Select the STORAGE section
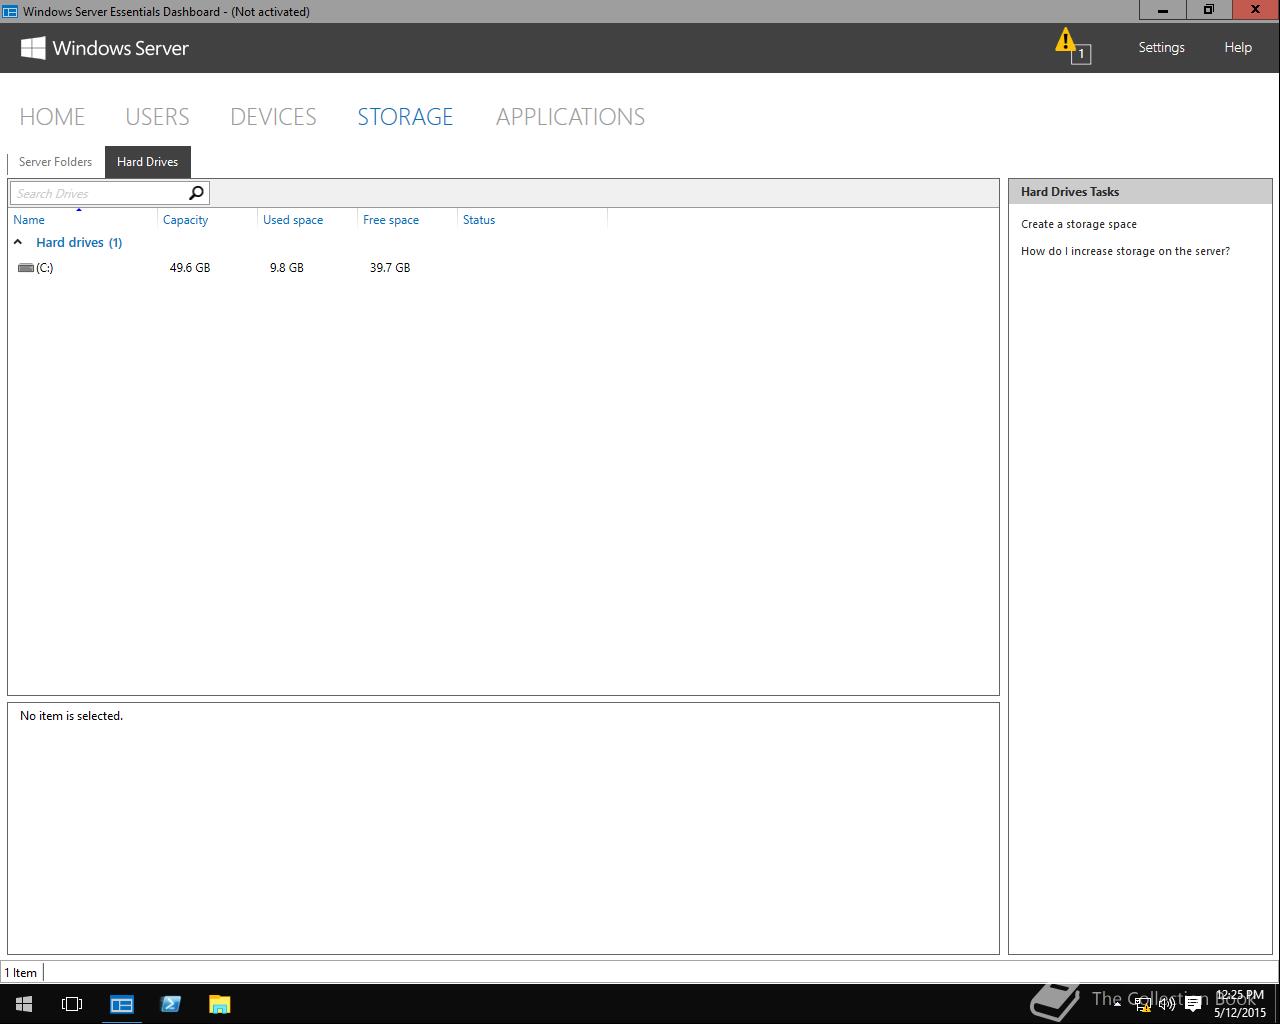The width and height of the screenshot is (1280, 1024). [x=405, y=117]
